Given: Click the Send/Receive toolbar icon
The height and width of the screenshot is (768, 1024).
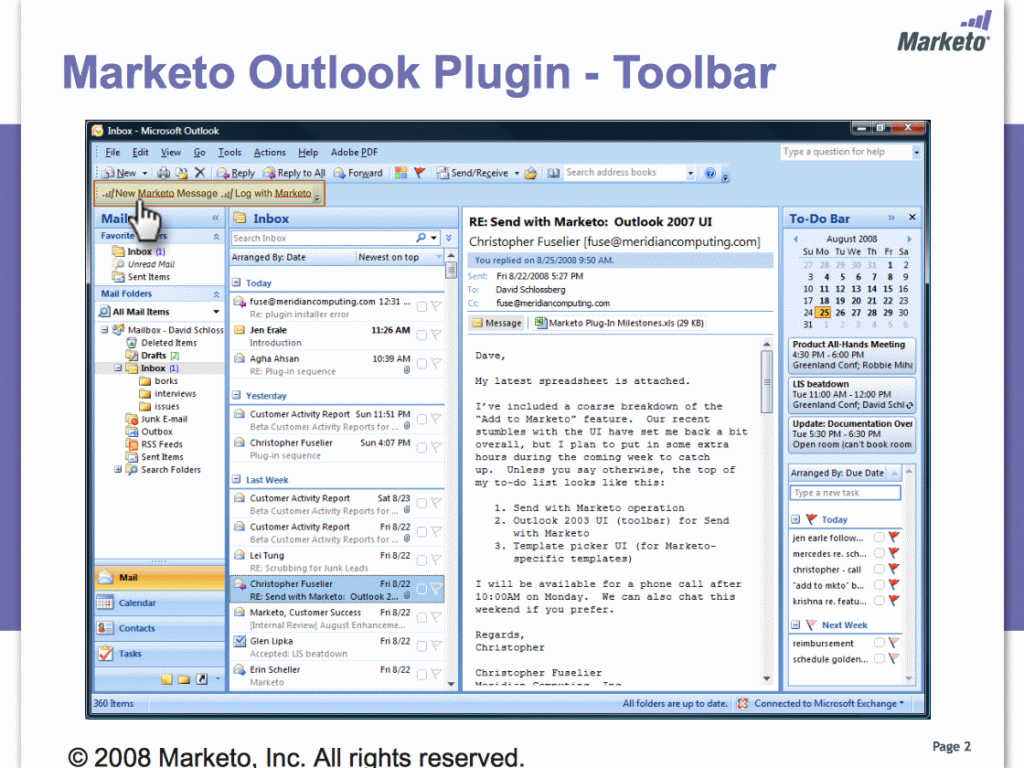Looking at the screenshot, I should click(x=476, y=172).
